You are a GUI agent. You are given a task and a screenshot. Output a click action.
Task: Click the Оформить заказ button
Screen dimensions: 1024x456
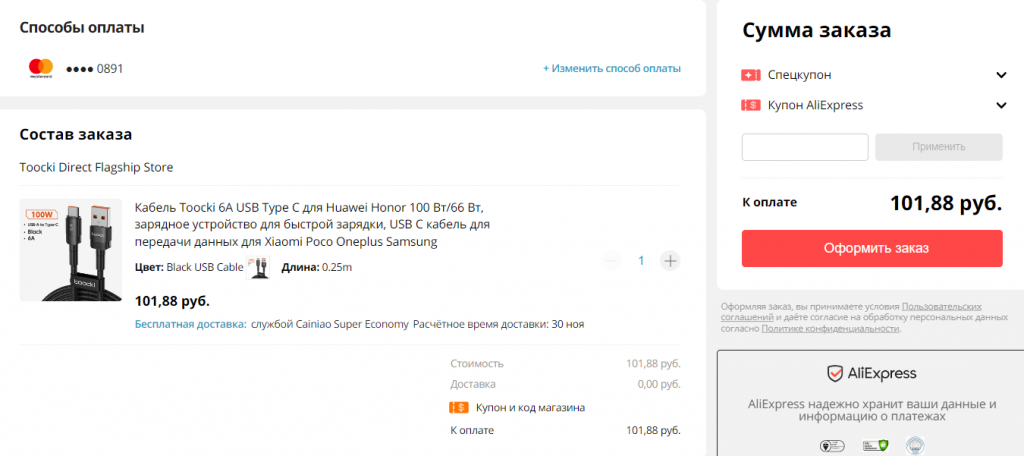click(x=872, y=248)
